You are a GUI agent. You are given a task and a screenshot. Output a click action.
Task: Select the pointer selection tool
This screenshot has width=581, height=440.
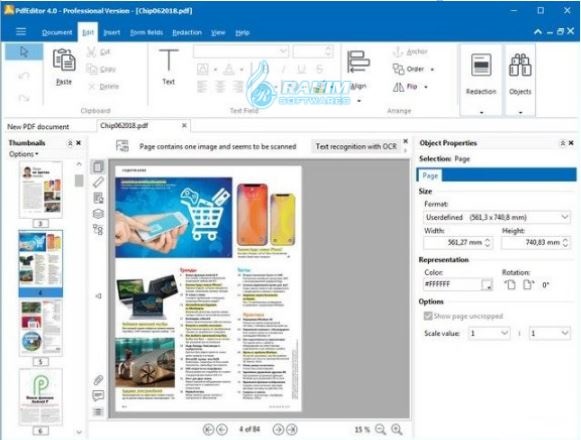tap(24, 52)
